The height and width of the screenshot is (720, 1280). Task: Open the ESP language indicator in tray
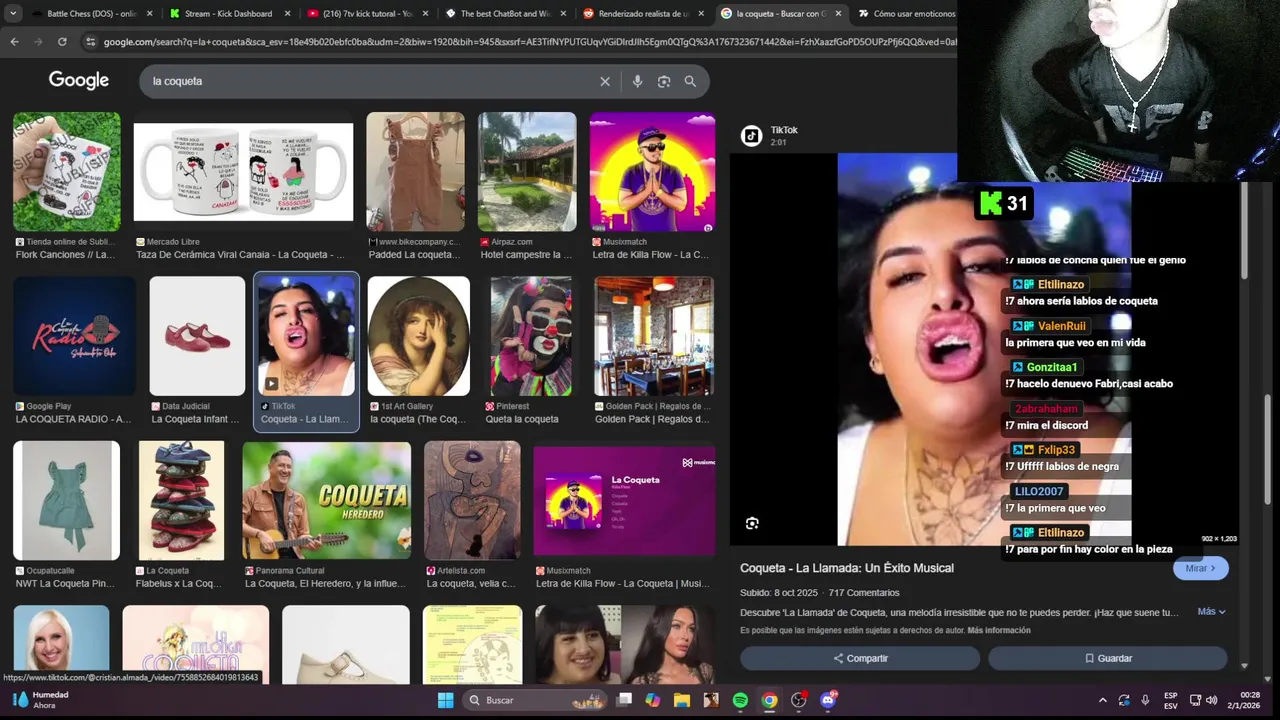[1170, 700]
